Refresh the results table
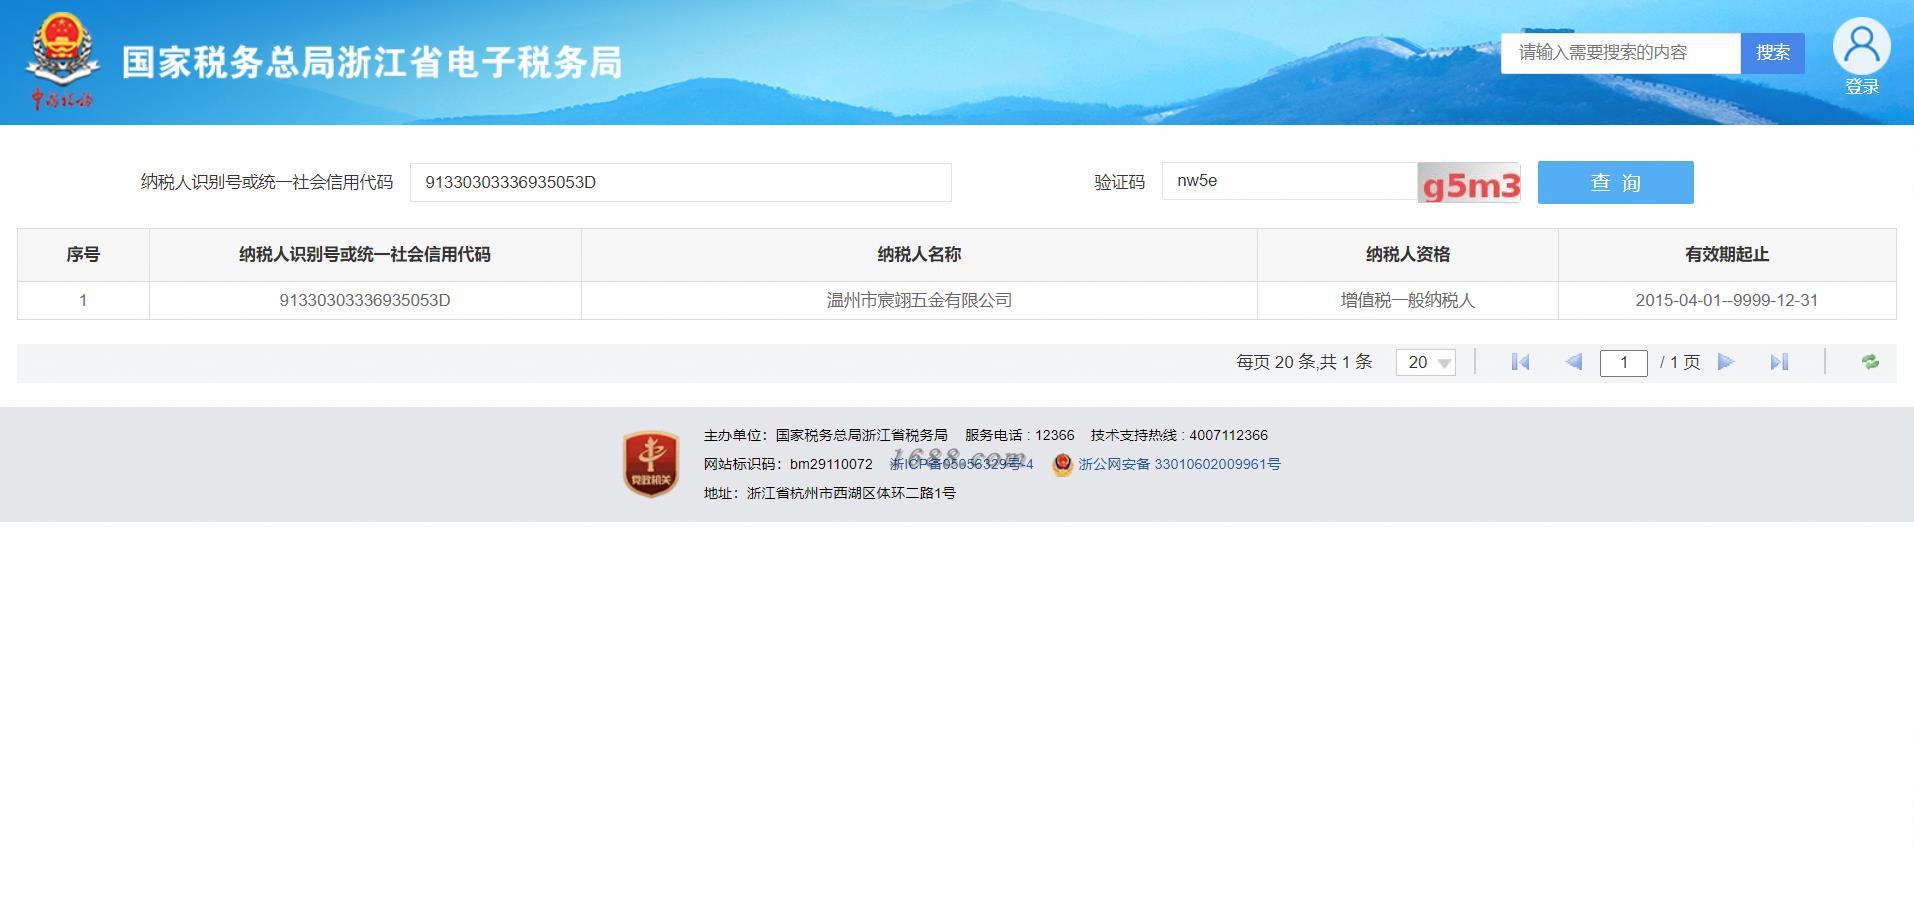1914x912 pixels. [x=1870, y=362]
